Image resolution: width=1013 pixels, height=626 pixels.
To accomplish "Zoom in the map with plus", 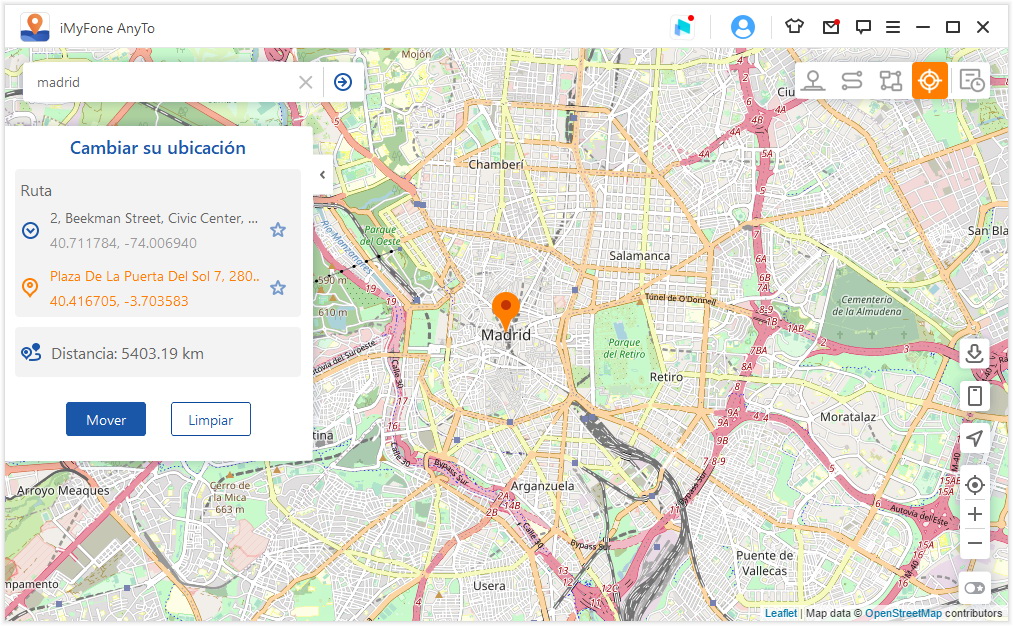I will 975,515.
